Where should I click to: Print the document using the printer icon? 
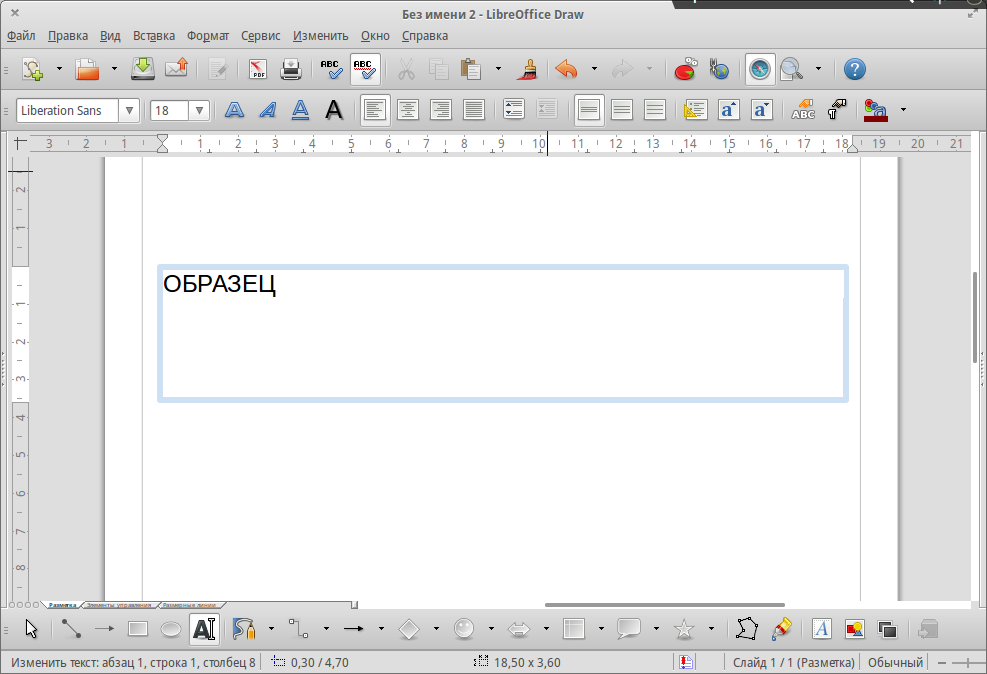(290, 69)
